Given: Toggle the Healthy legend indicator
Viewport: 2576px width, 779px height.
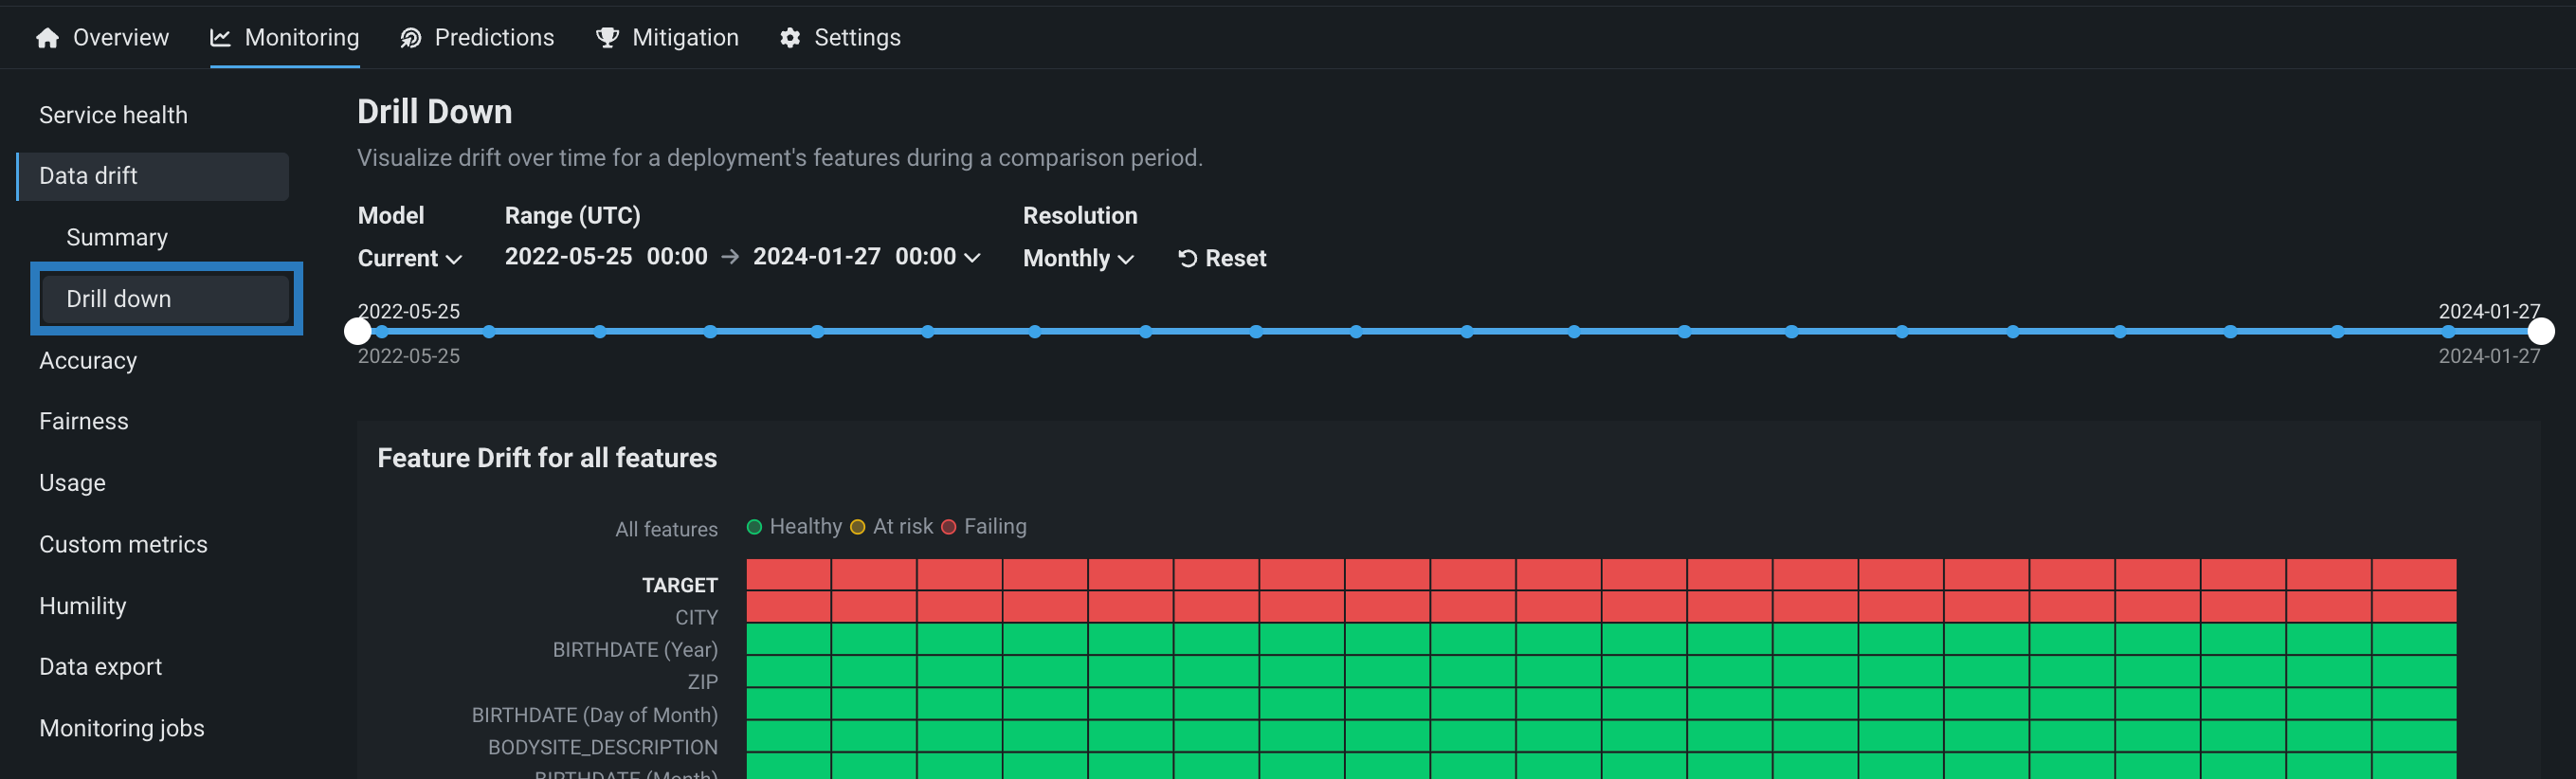Looking at the screenshot, I should [x=755, y=527].
